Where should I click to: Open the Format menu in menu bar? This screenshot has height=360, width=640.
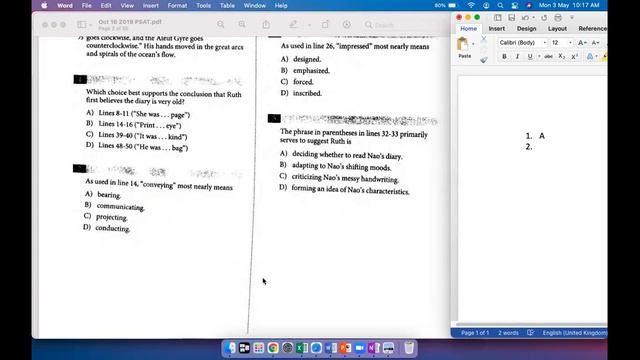(x=177, y=6)
